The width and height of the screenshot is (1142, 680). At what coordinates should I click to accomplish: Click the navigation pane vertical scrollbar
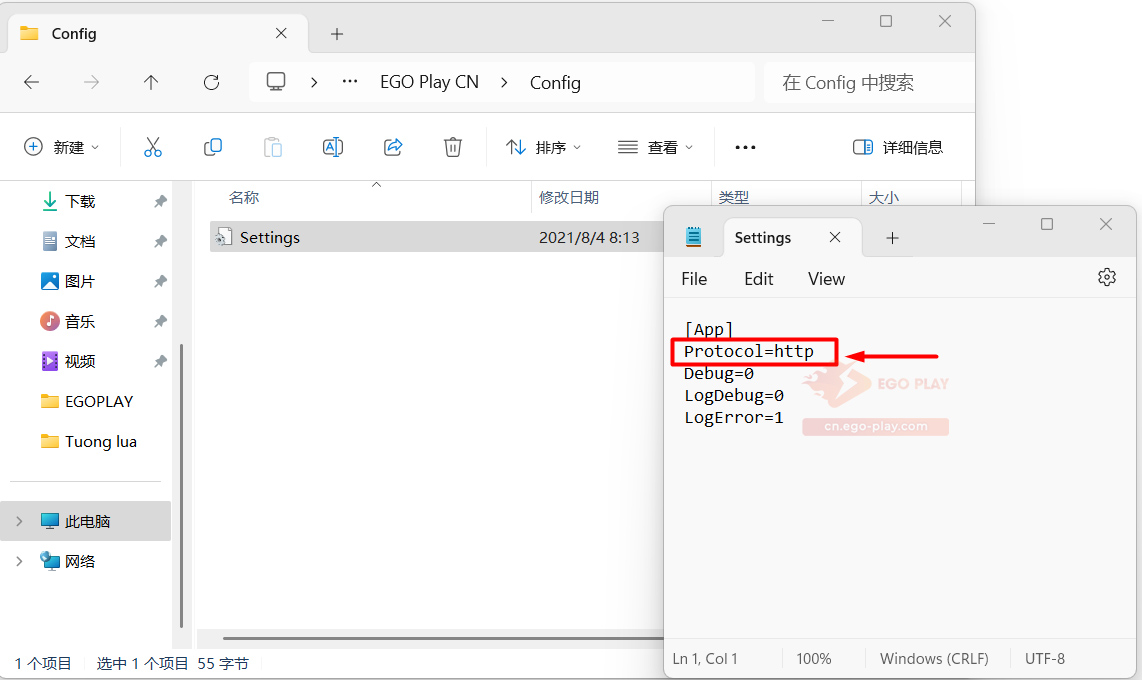point(181,486)
